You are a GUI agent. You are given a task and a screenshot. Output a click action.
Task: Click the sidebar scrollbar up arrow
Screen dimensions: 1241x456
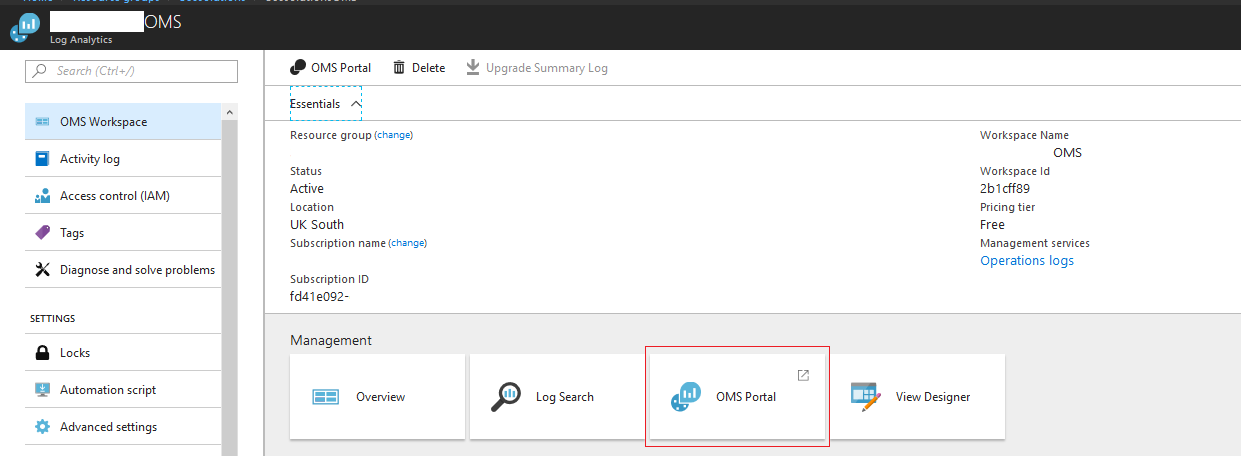tap(229, 111)
